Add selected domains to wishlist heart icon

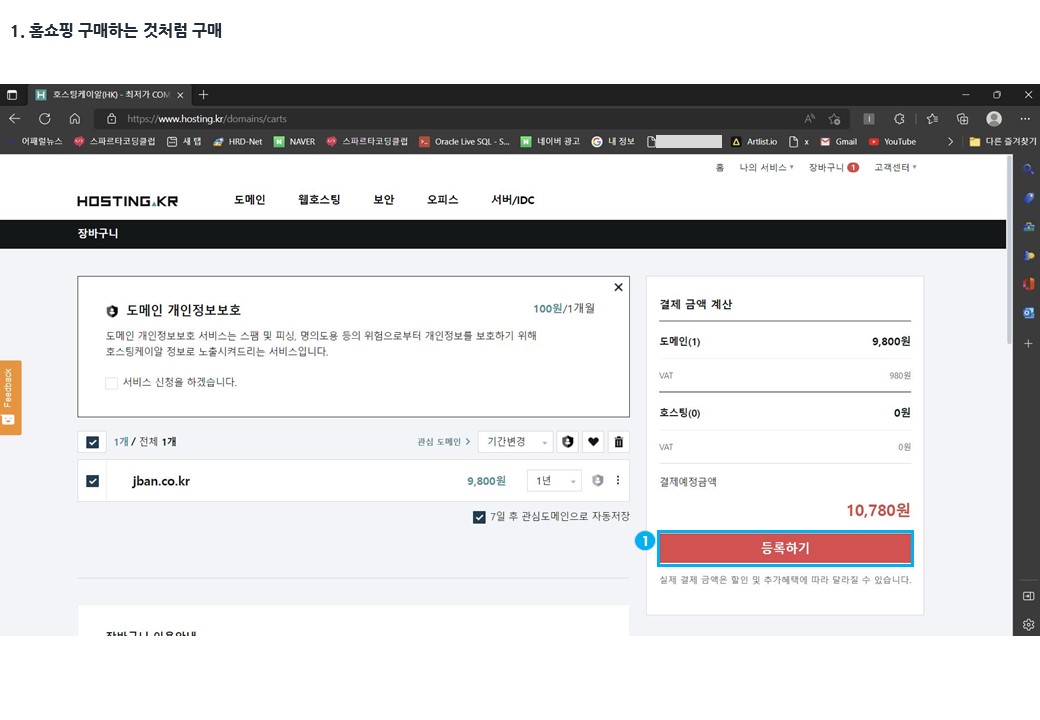[593, 442]
